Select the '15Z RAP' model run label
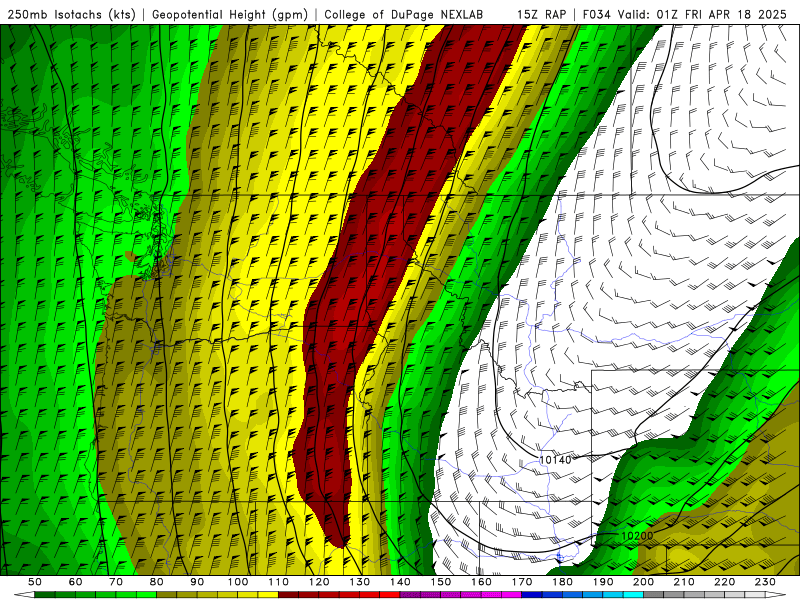Image resolution: width=800 pixels, height=600 pixels. click(541, 15)
